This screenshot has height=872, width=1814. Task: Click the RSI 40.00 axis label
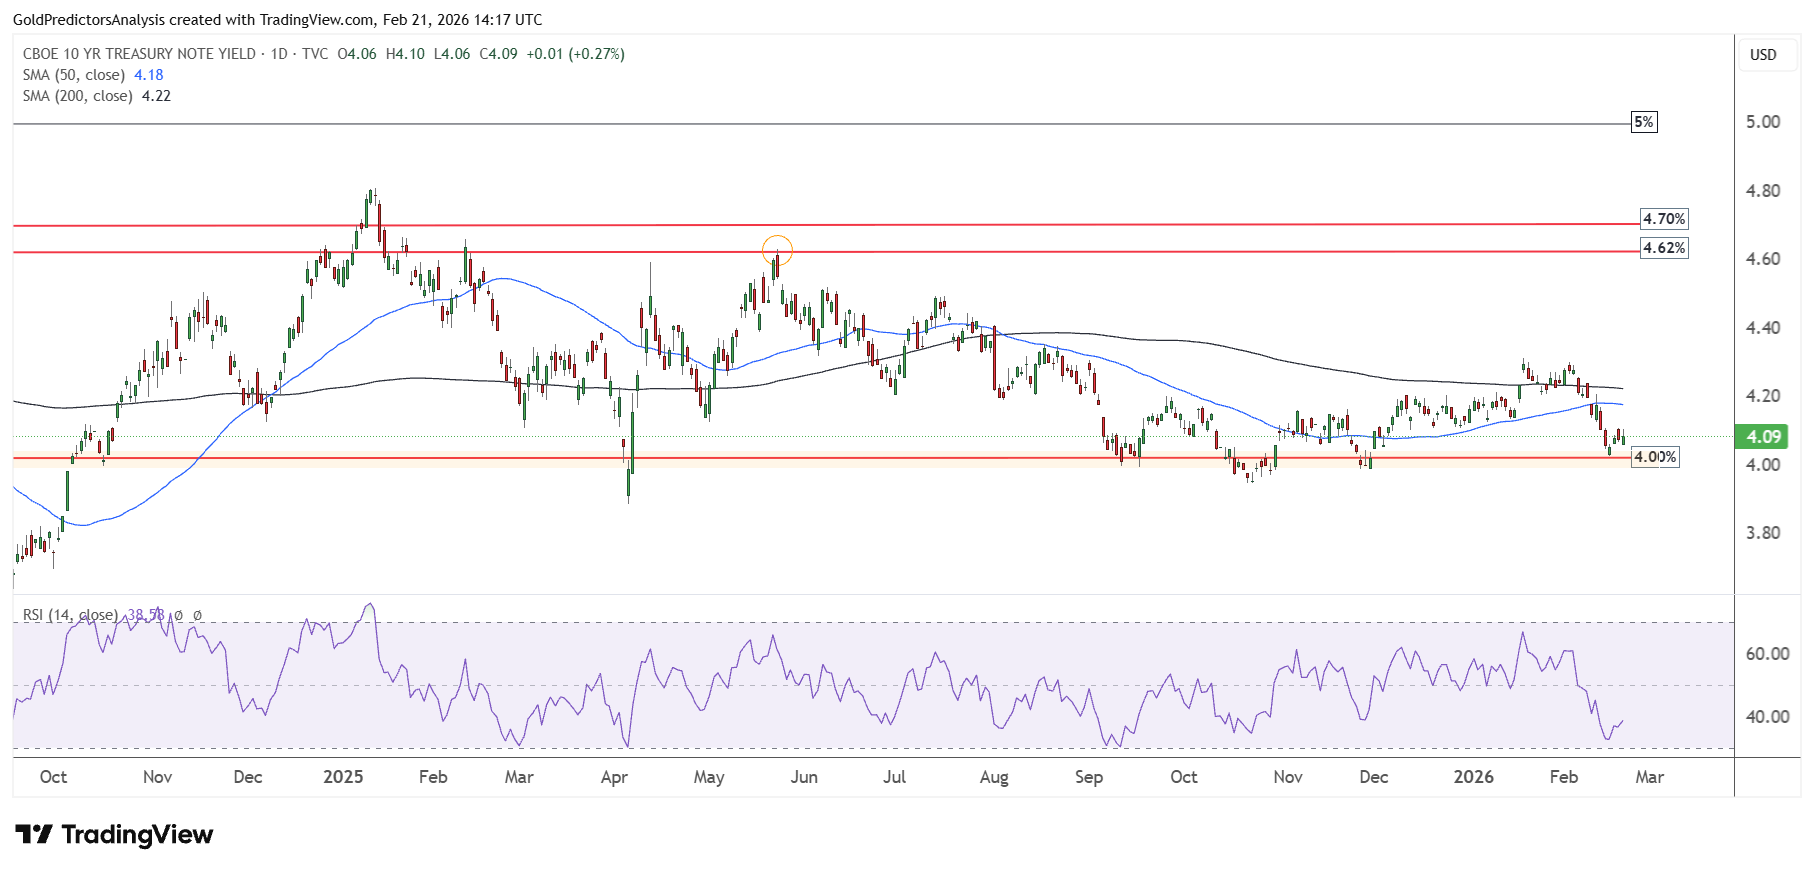click(1767, 717)
